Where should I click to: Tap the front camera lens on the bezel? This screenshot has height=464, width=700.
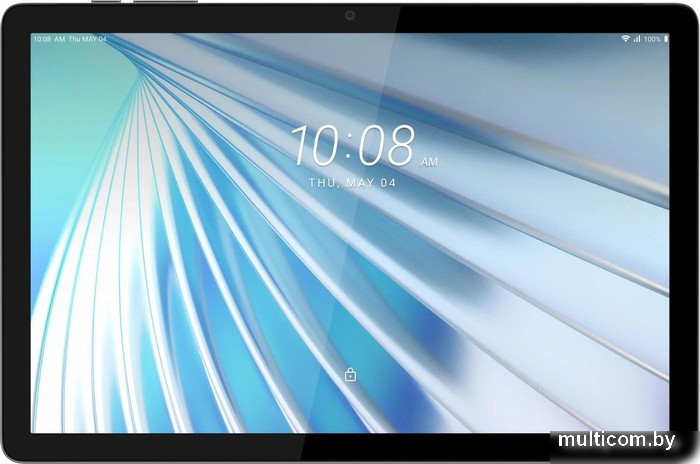coord(350,16)
